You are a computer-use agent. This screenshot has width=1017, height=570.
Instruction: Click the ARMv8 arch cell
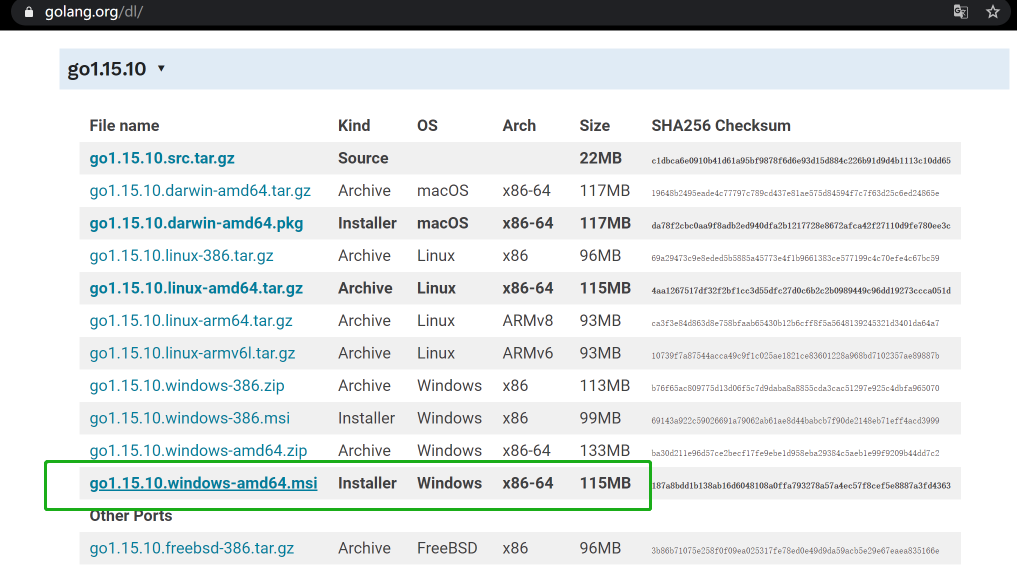point(527,320)
